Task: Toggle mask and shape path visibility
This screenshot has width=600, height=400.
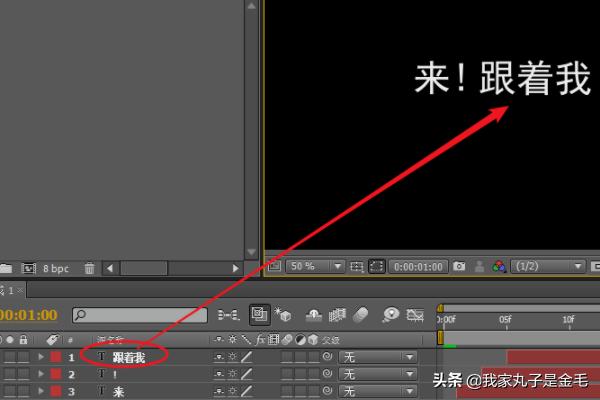Action: coord(377,266)
